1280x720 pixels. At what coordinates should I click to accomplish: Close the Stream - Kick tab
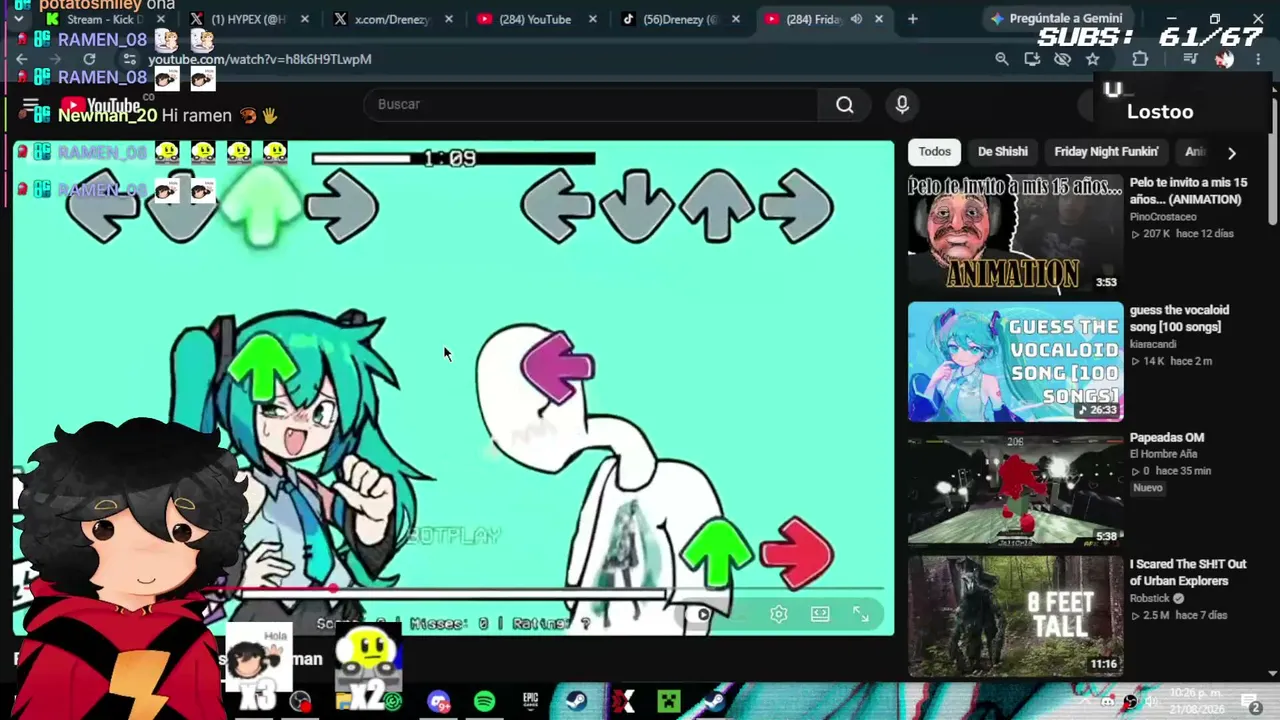point(160,19)
